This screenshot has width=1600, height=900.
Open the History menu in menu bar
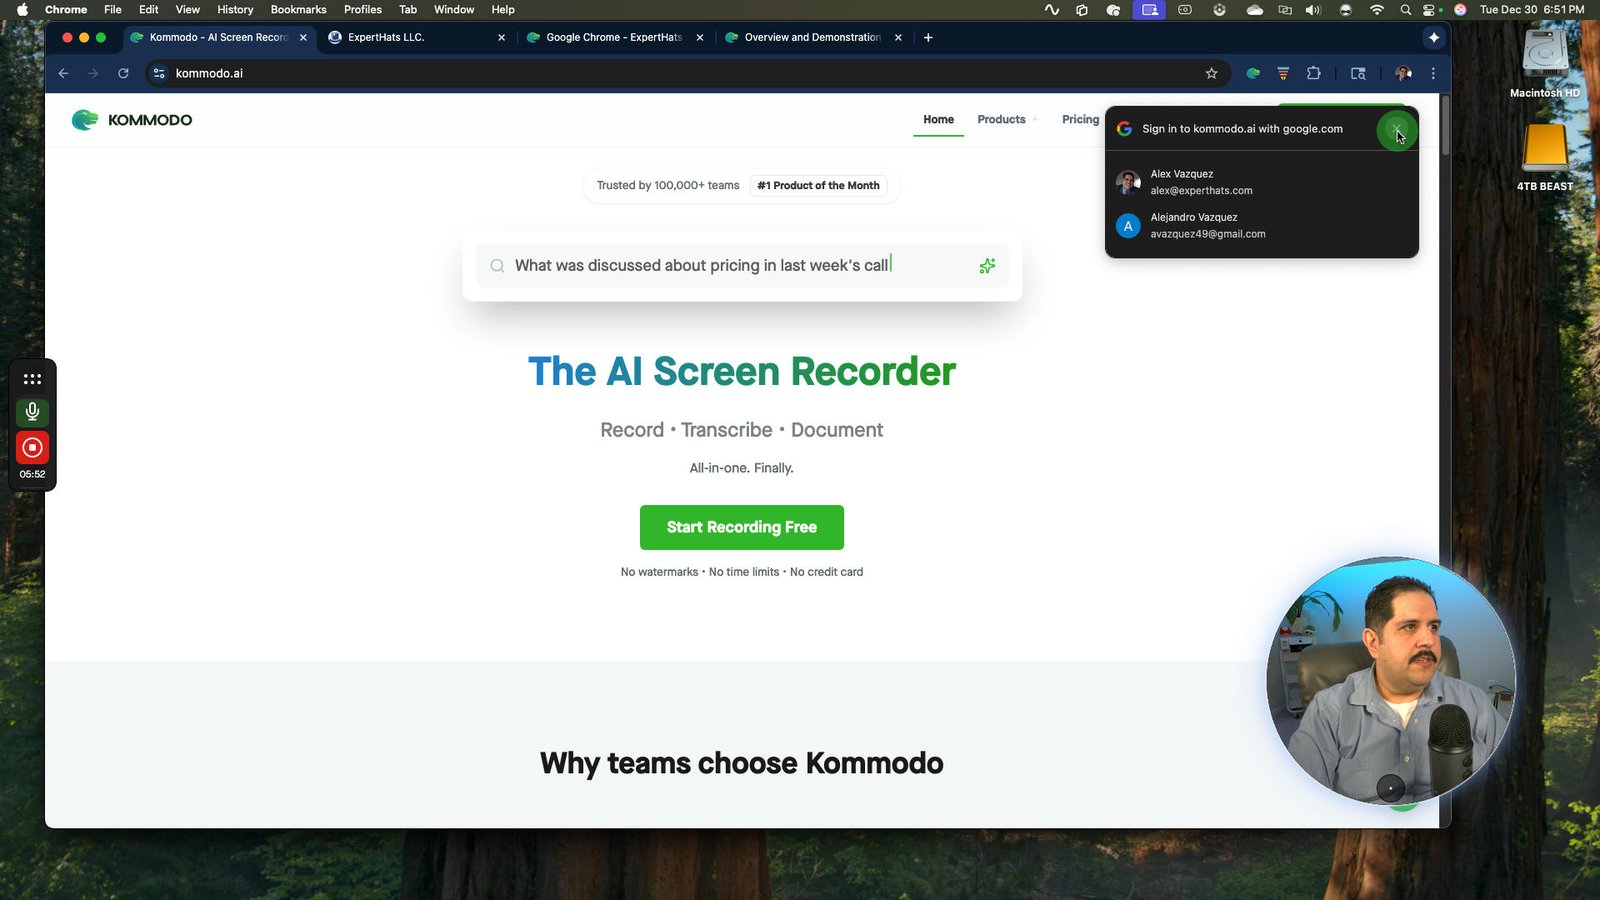235,9
